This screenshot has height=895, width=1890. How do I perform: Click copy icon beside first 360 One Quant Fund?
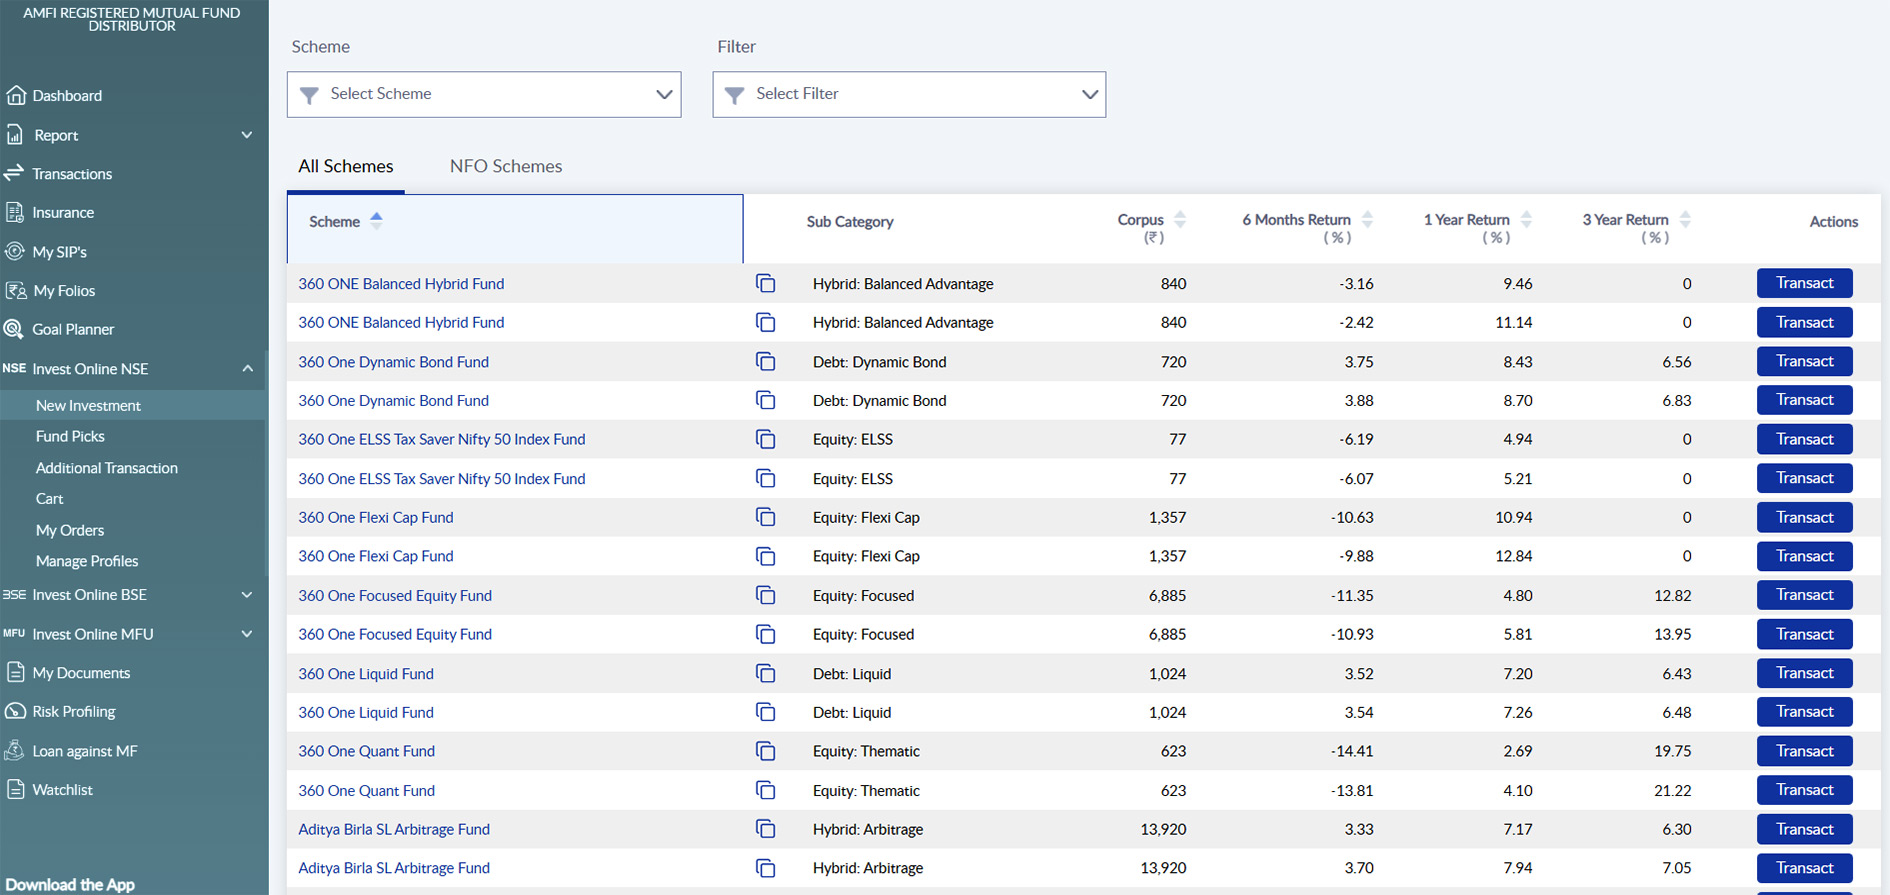(765, 751)
